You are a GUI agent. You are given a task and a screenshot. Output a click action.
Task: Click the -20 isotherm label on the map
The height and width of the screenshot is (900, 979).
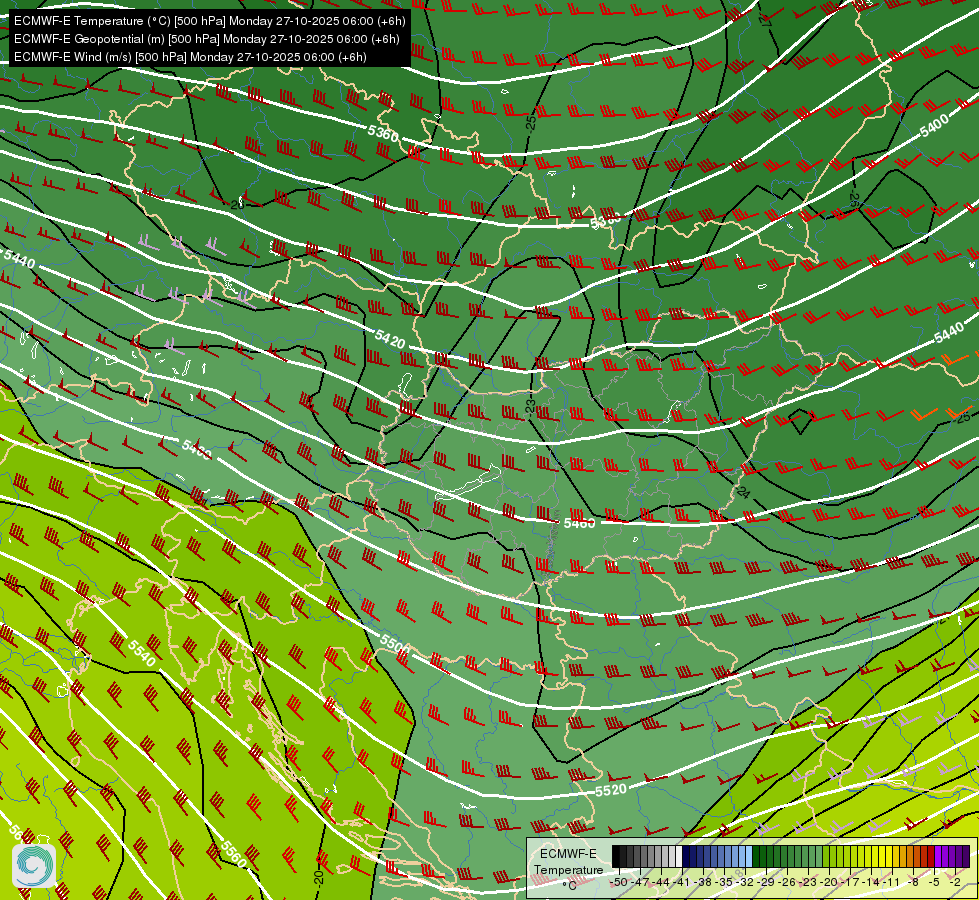click(x=318, y=877)
